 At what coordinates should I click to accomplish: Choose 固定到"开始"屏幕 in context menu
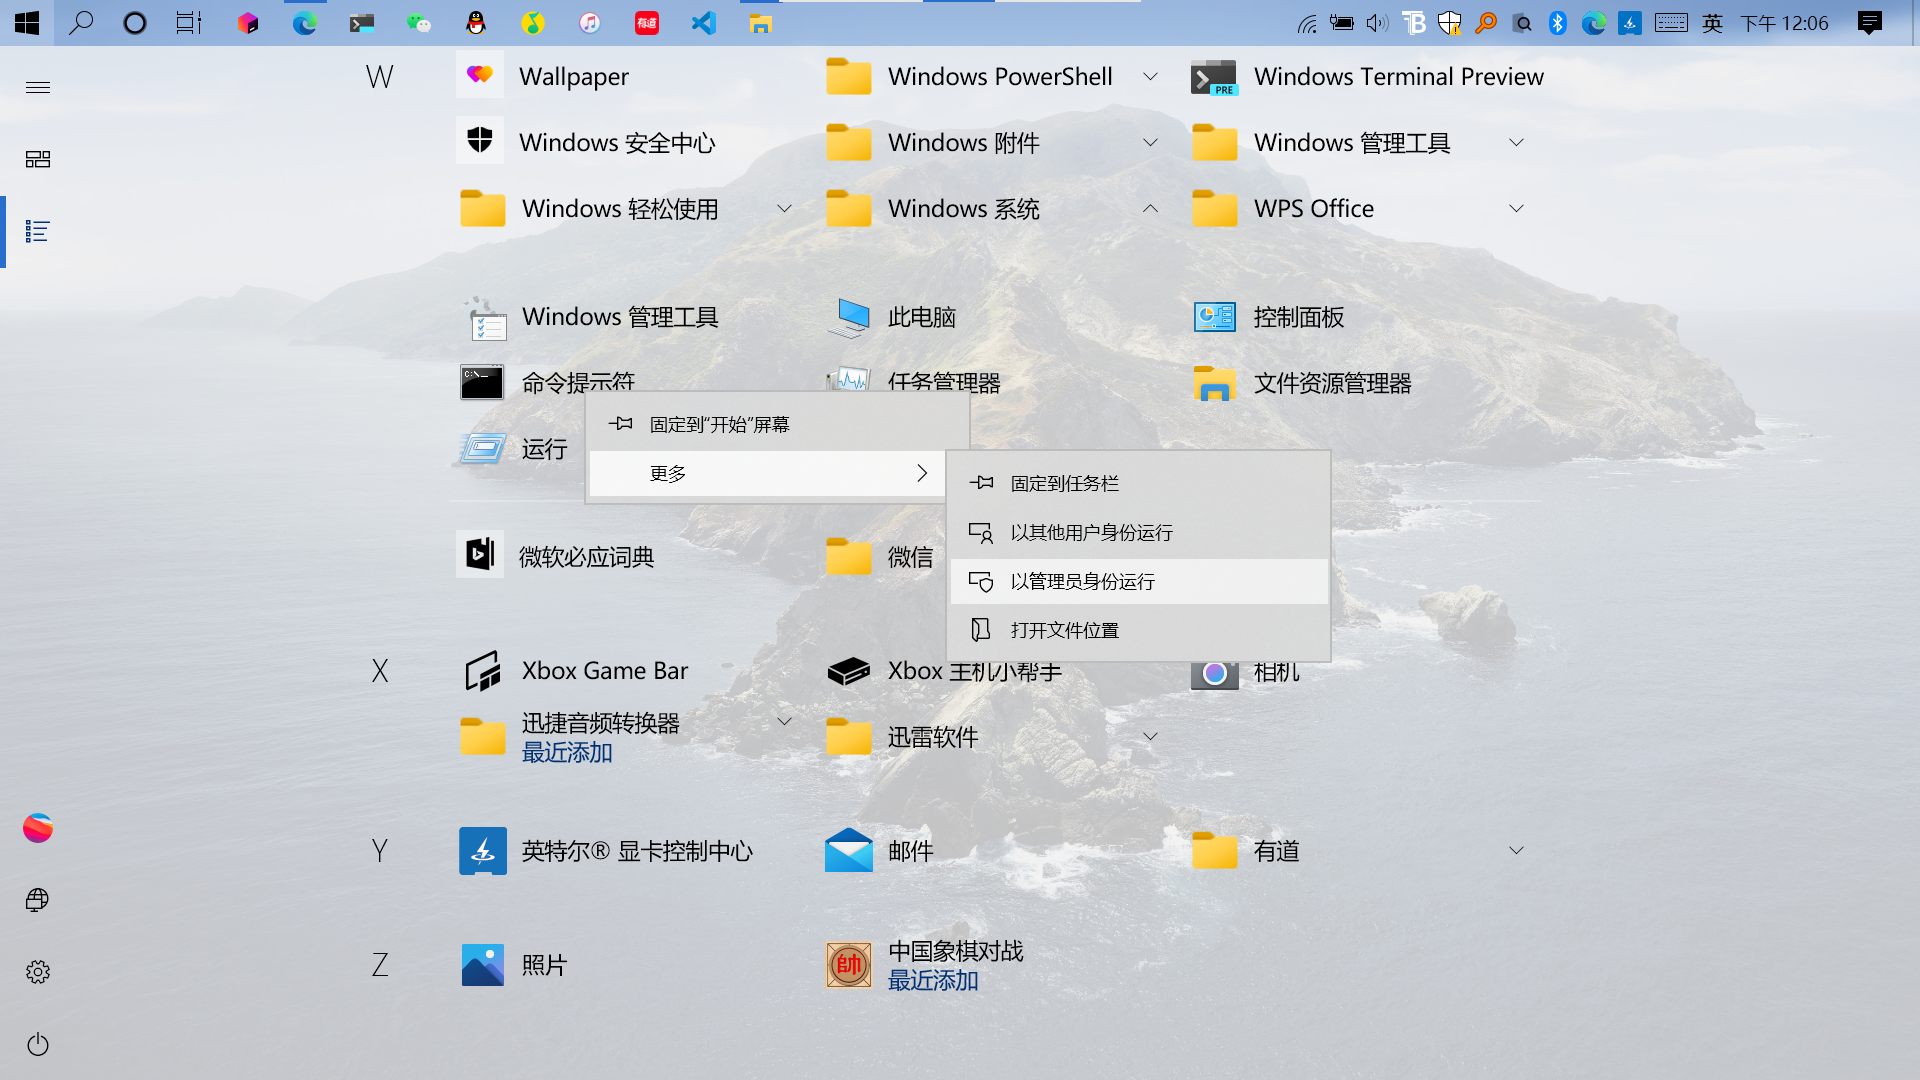tap(777, 424)
